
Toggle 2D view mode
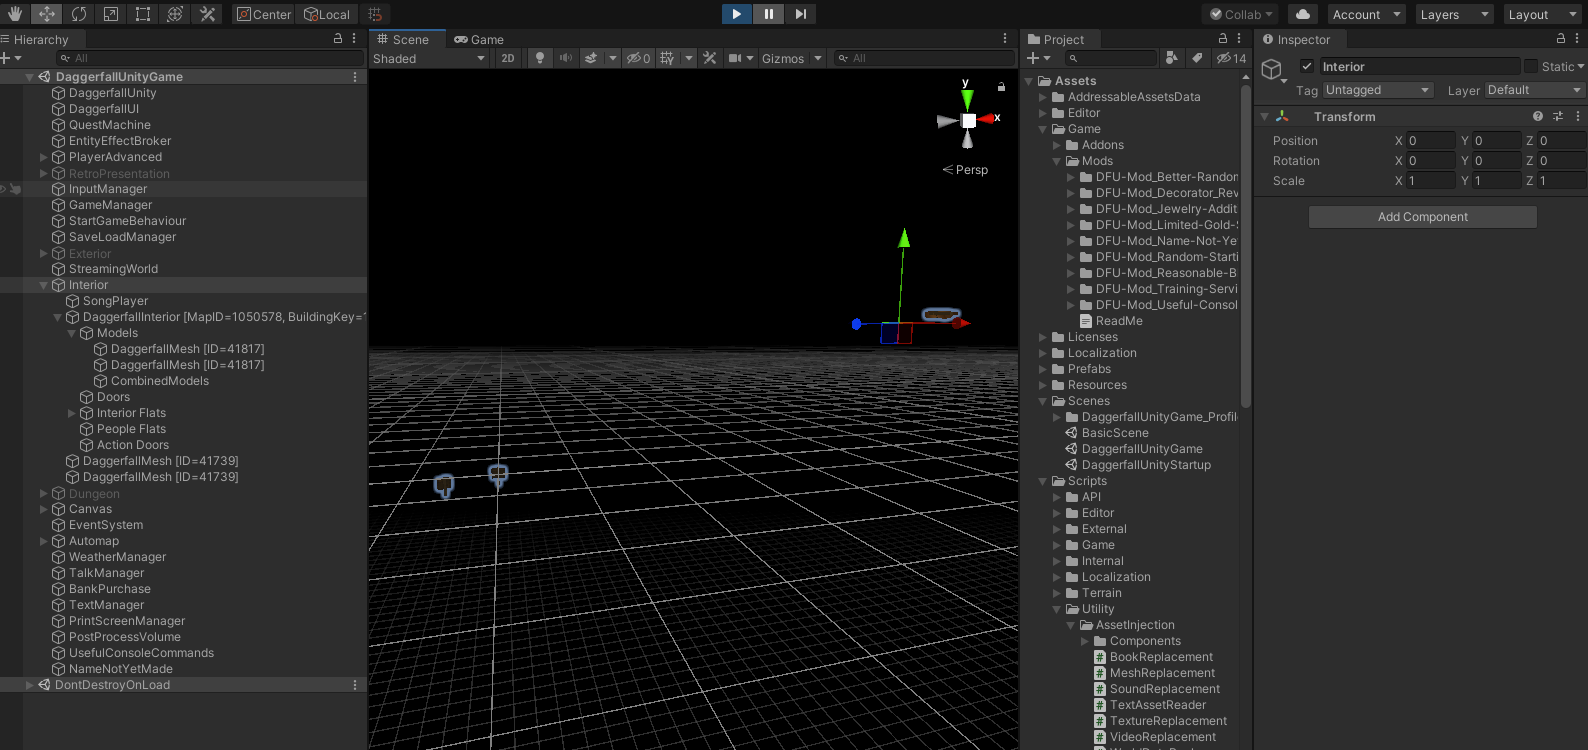[508, 58]
